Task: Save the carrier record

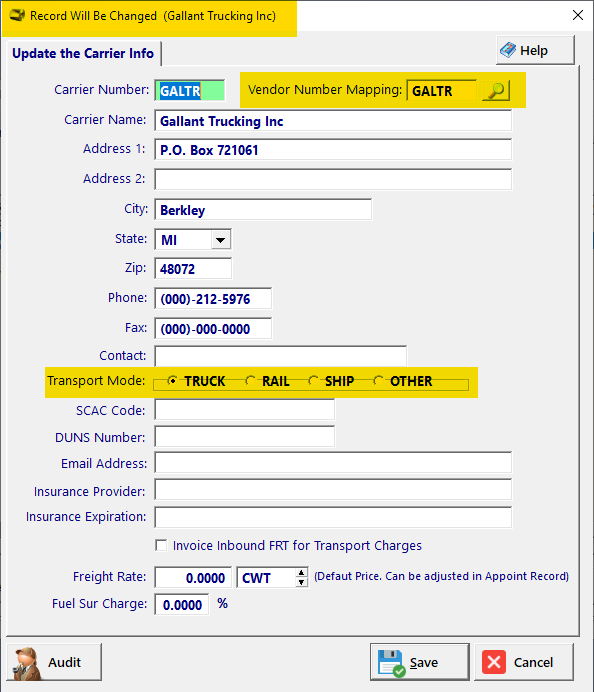Action: pos(419,662)
